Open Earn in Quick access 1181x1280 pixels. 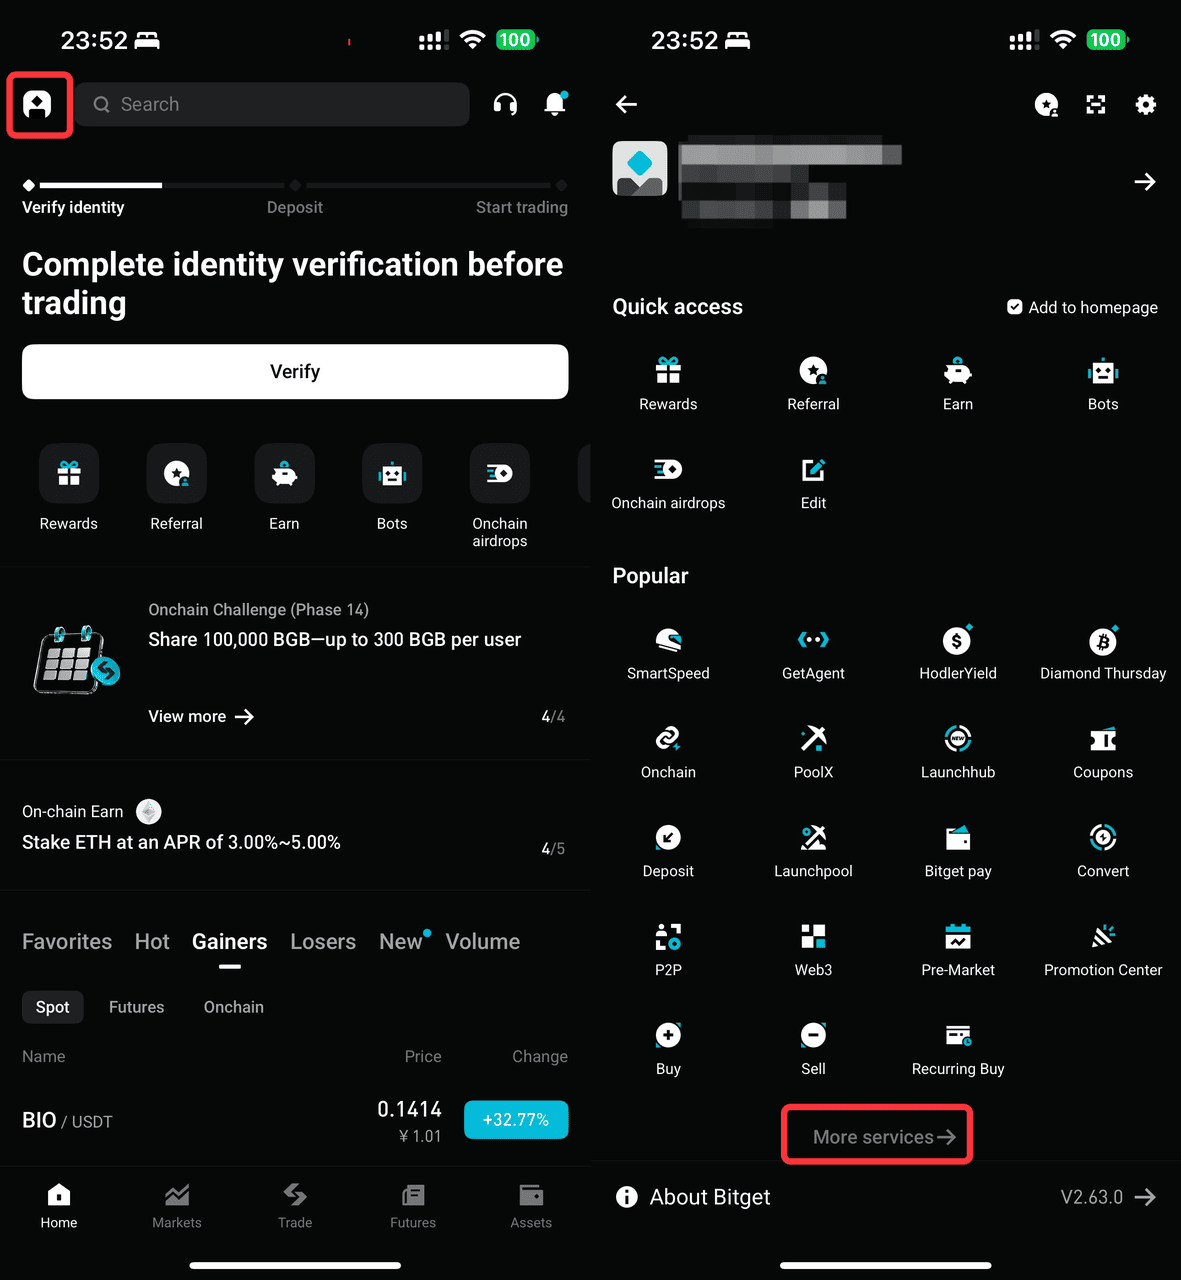(958, 383)
